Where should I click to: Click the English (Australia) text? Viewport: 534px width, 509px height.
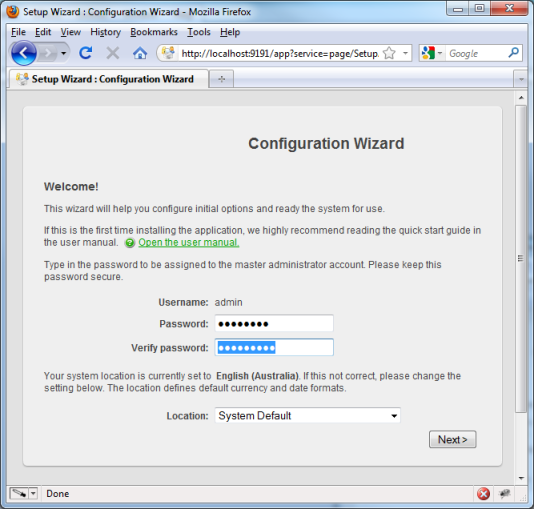click(x=257, y=376)
